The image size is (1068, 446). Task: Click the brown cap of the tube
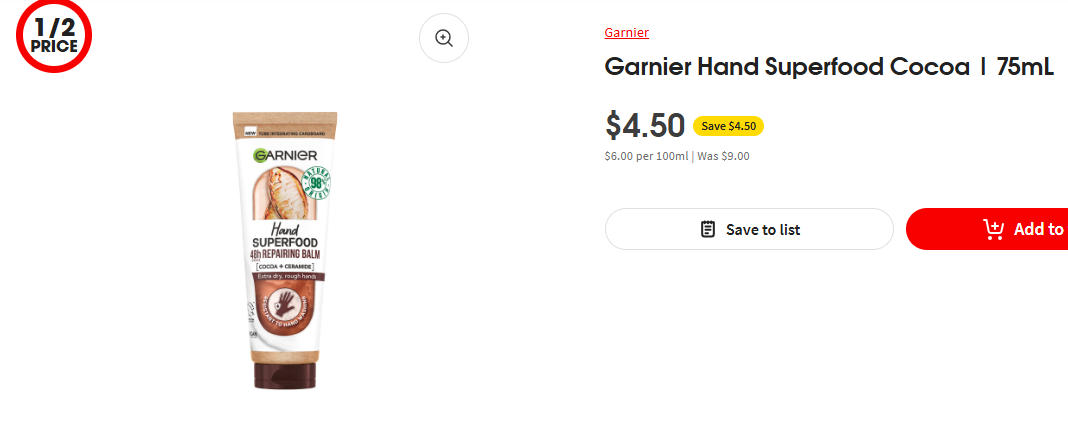point(285,375)
